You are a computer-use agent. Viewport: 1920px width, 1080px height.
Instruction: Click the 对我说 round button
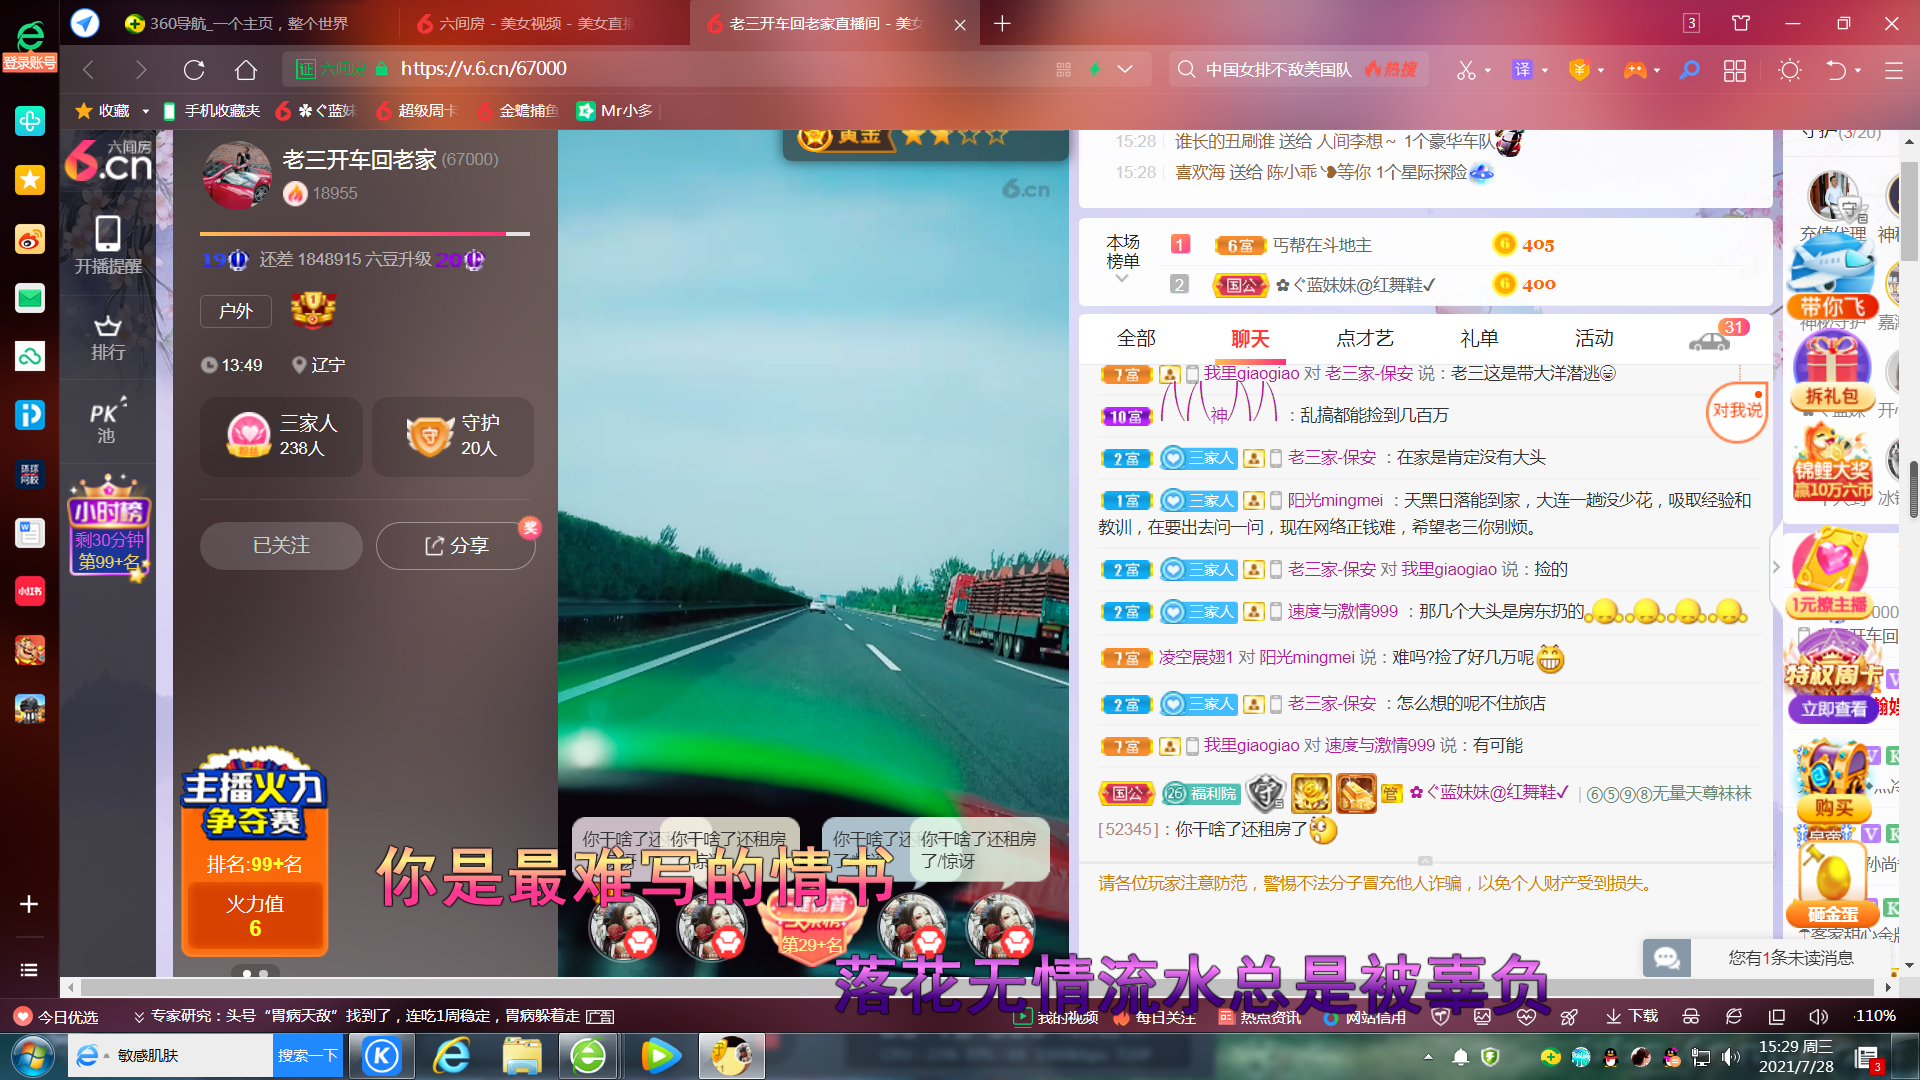click(x=1736, y=411)
